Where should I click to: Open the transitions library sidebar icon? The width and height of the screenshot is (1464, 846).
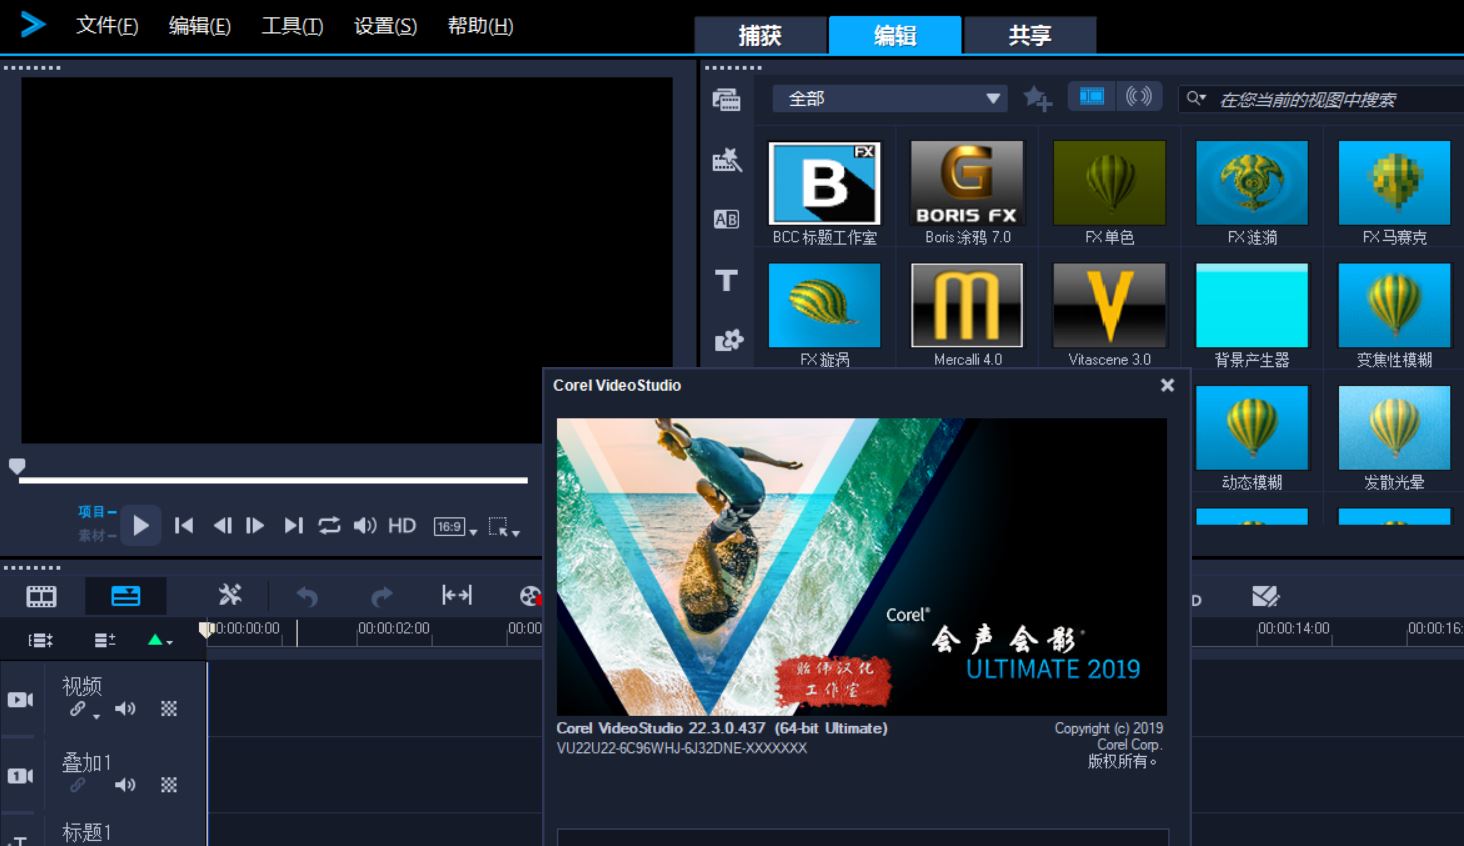coord(727,160)
